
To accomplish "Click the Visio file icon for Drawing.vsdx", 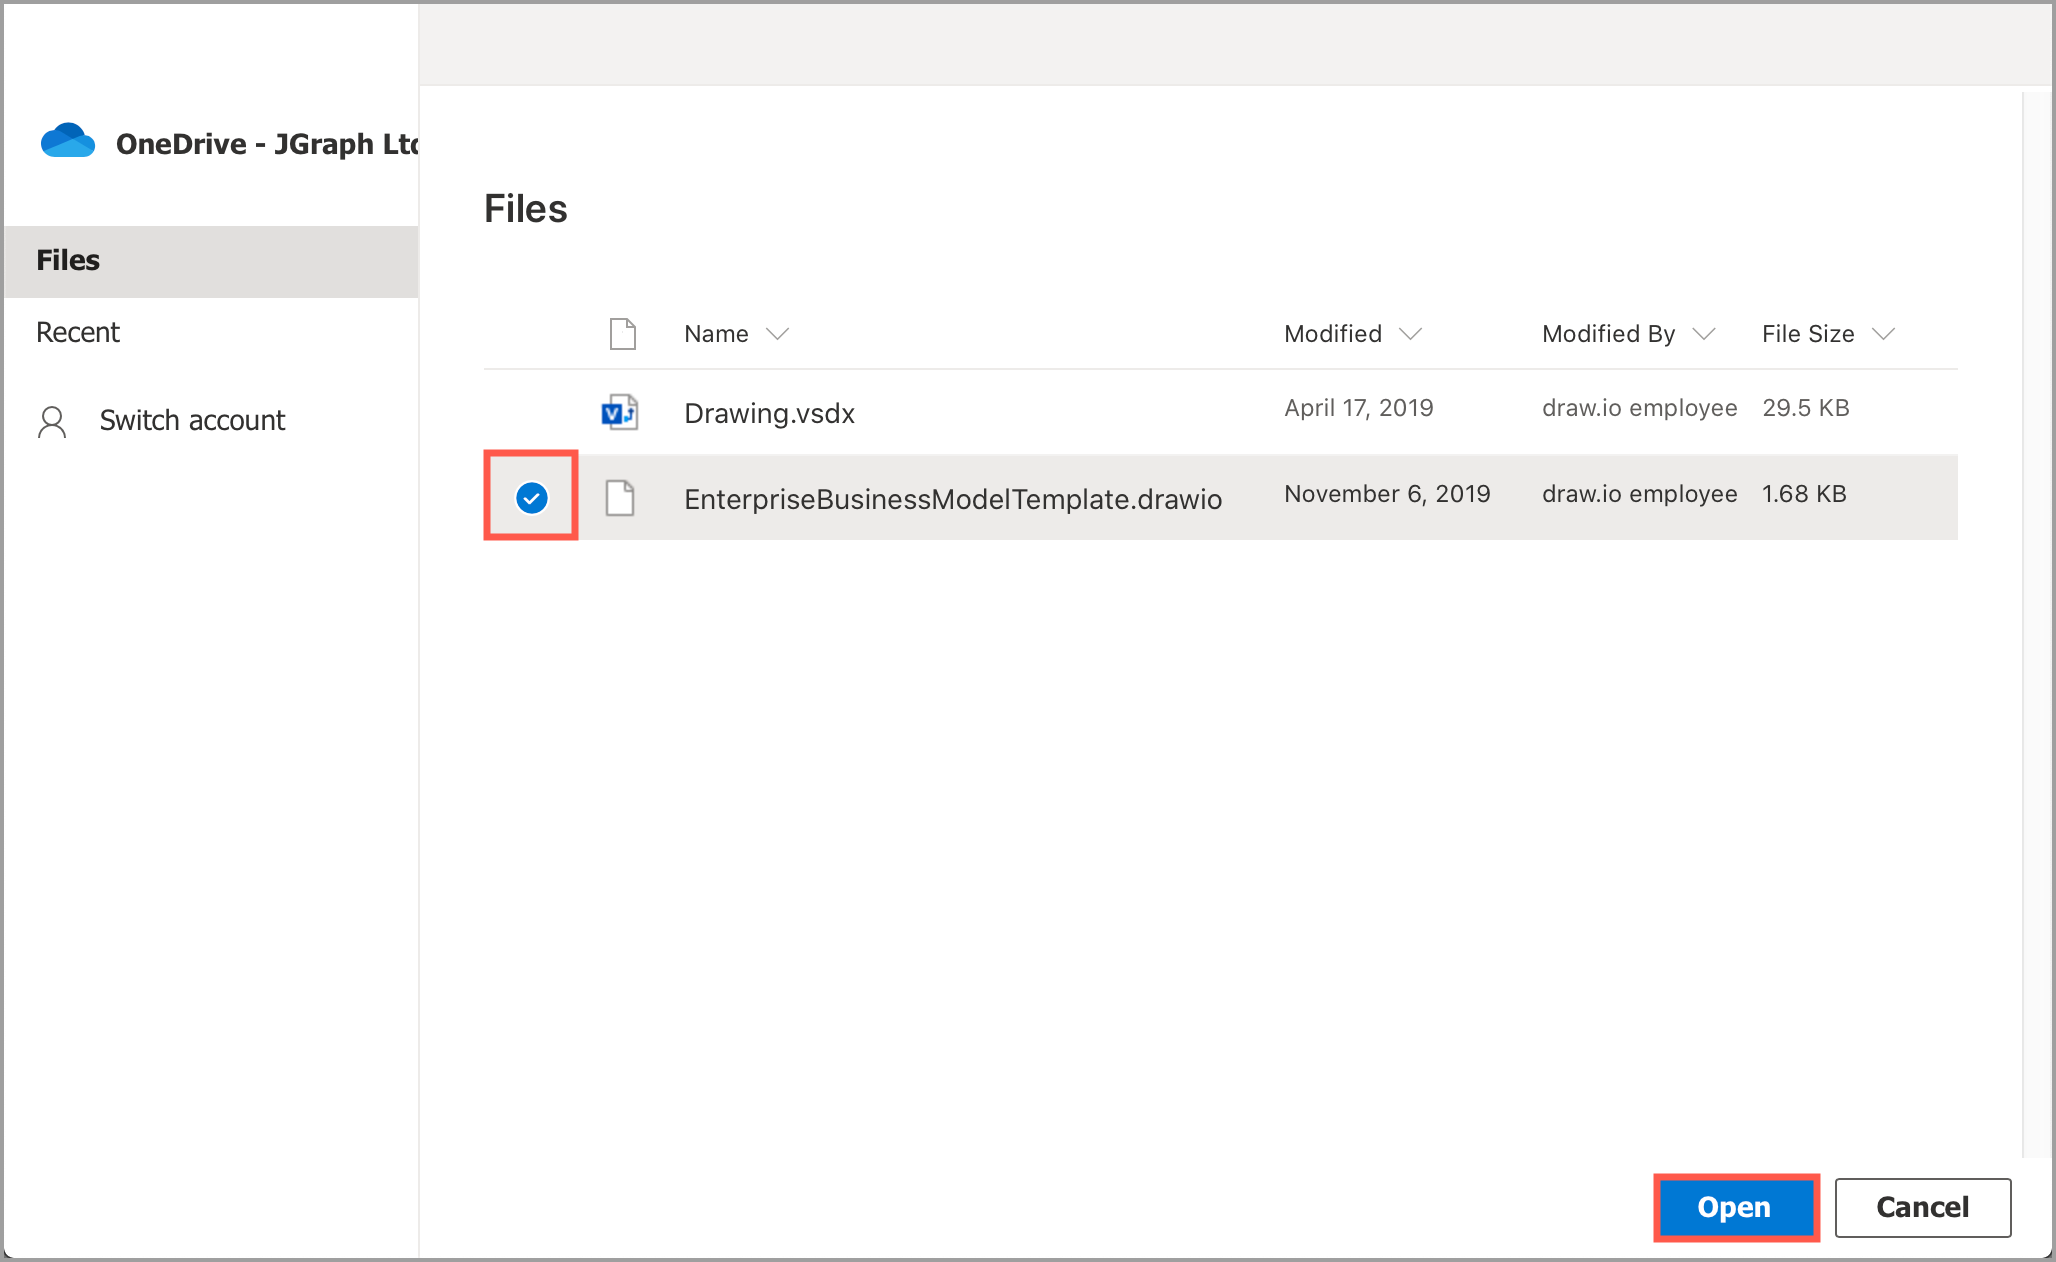I will pyautogui.click(x=620, y=411).
